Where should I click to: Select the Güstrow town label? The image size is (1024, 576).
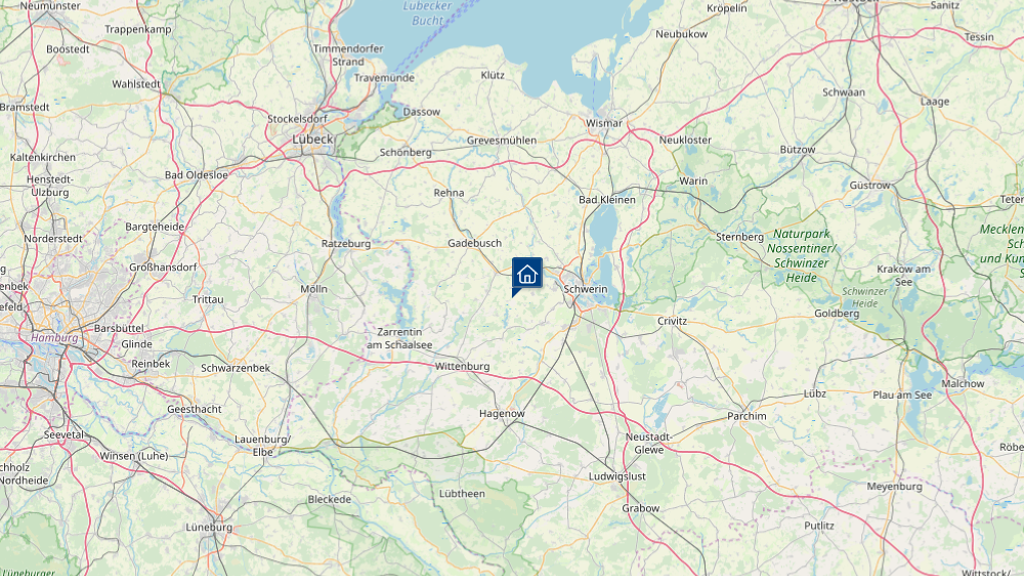(870, 185)
